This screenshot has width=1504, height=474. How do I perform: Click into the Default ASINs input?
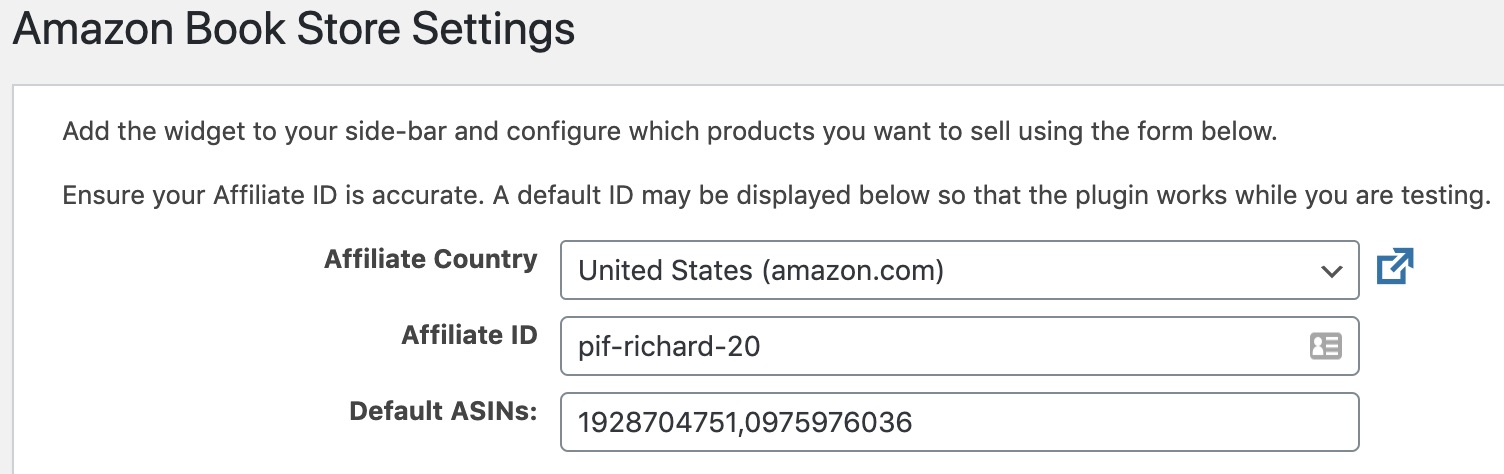pos(958,422)
